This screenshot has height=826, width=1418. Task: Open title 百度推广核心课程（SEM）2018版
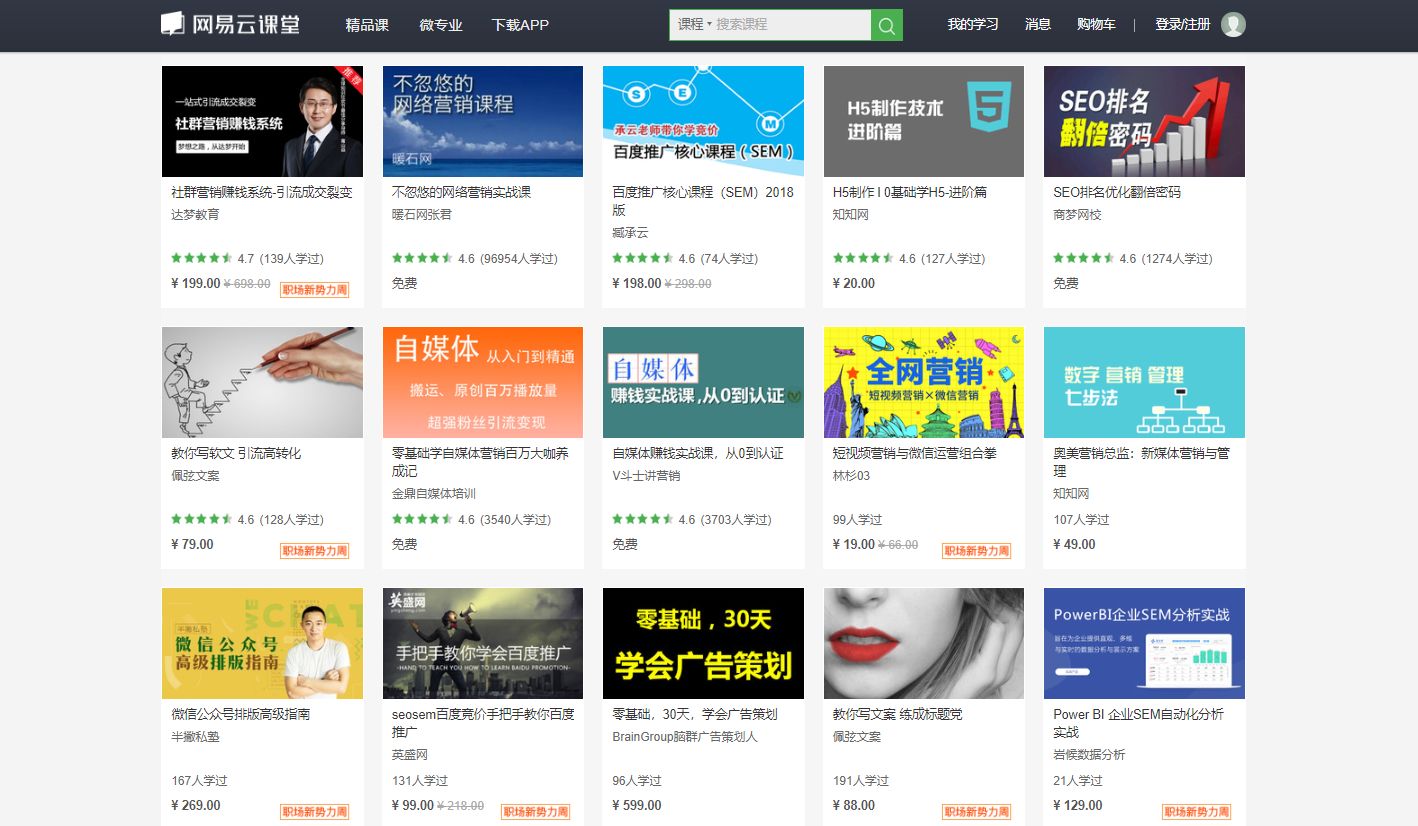click(703, 201)
